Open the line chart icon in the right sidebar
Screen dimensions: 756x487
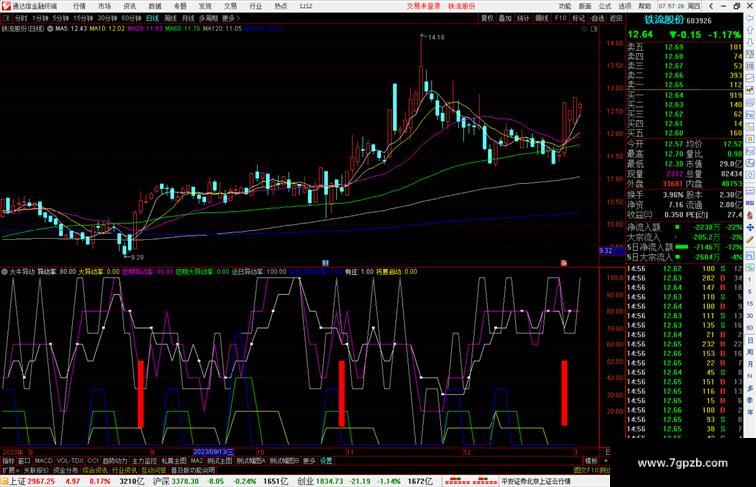click(x=750, y=78)
